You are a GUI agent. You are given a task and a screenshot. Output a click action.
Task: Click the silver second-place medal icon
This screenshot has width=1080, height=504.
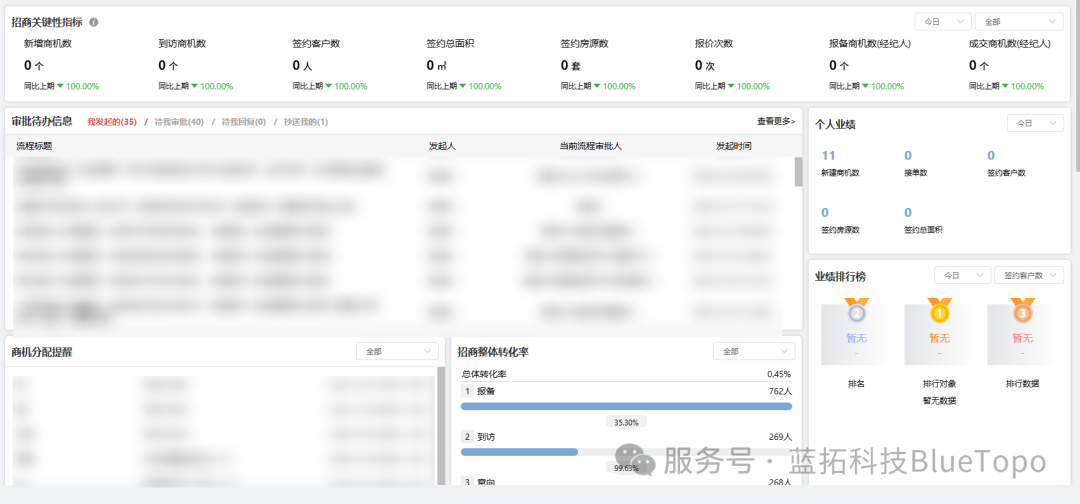coord(857,311)
